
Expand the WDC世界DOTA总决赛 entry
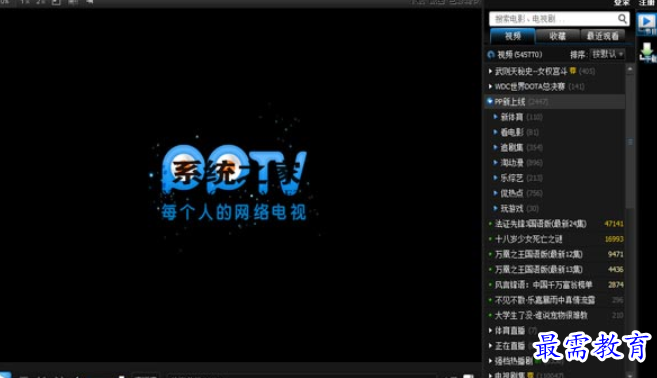(490, 86)
